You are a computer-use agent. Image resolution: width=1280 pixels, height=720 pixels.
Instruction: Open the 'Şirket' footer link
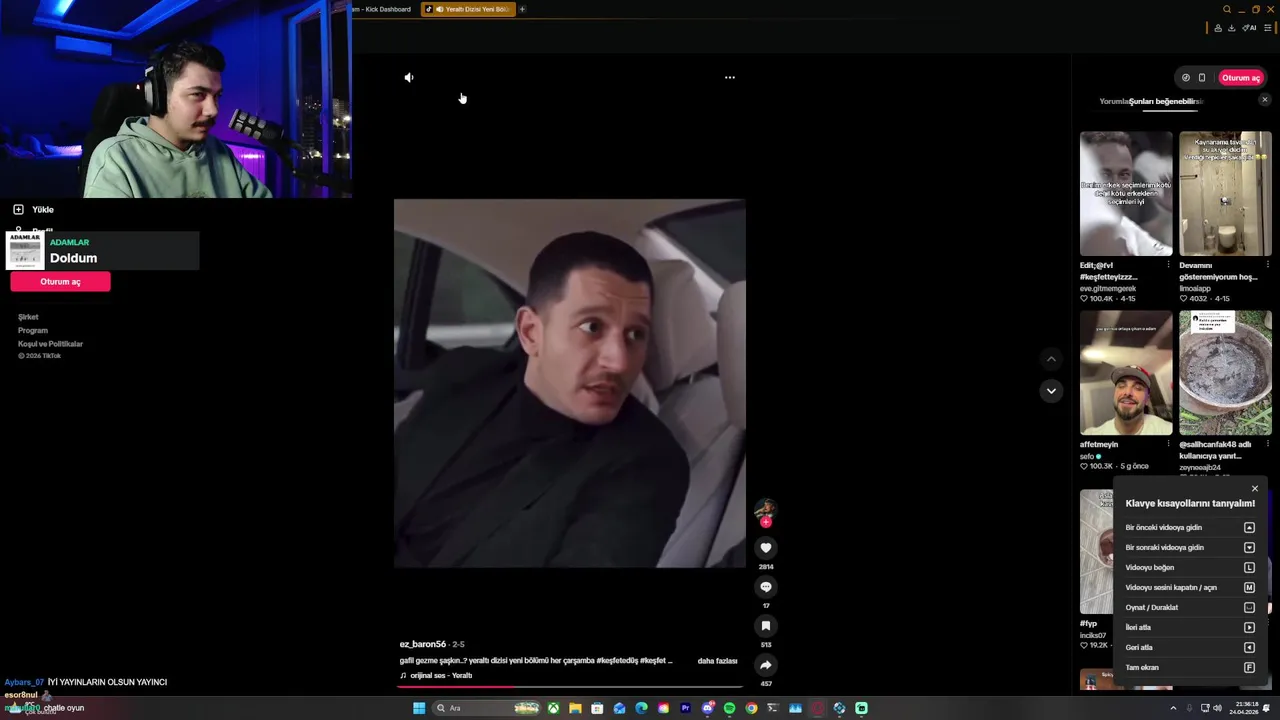point(28,317)
